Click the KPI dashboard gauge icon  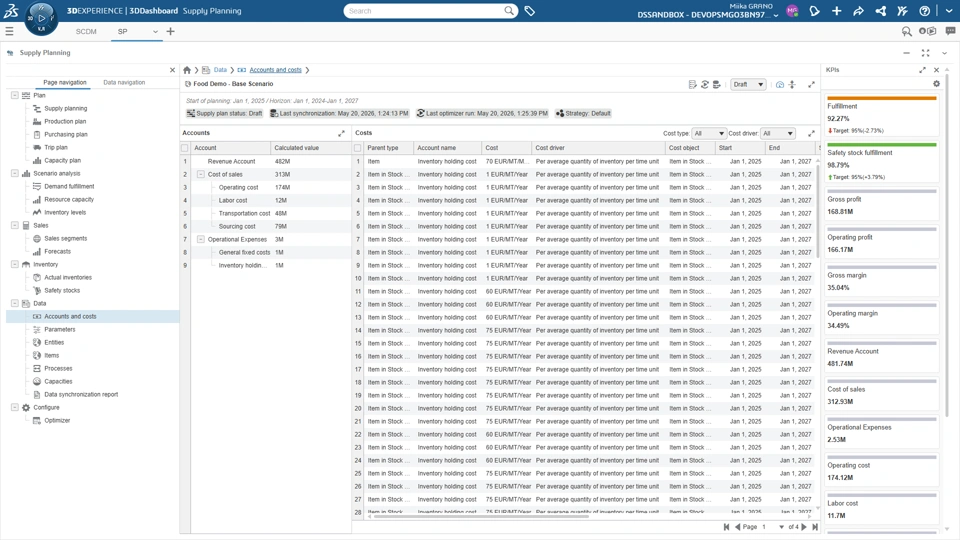coord(779,84)
